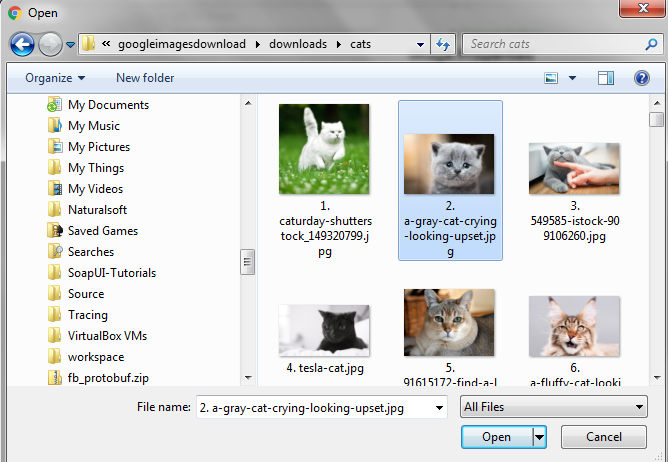The width and height of the screenshot is (668, 462).
Task: Select the gray kitten thumbnail
Action: click(449, 164)
